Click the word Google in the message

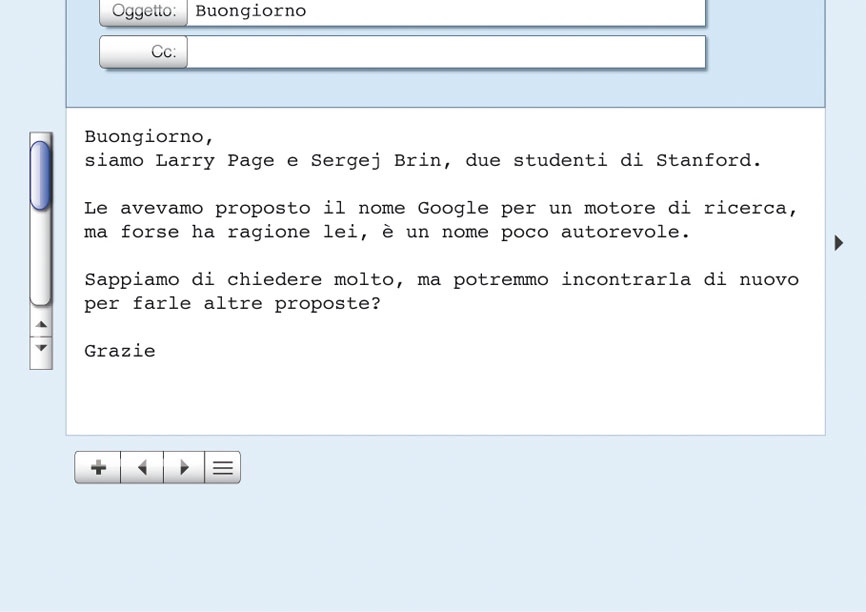click(x=453, y=208)
